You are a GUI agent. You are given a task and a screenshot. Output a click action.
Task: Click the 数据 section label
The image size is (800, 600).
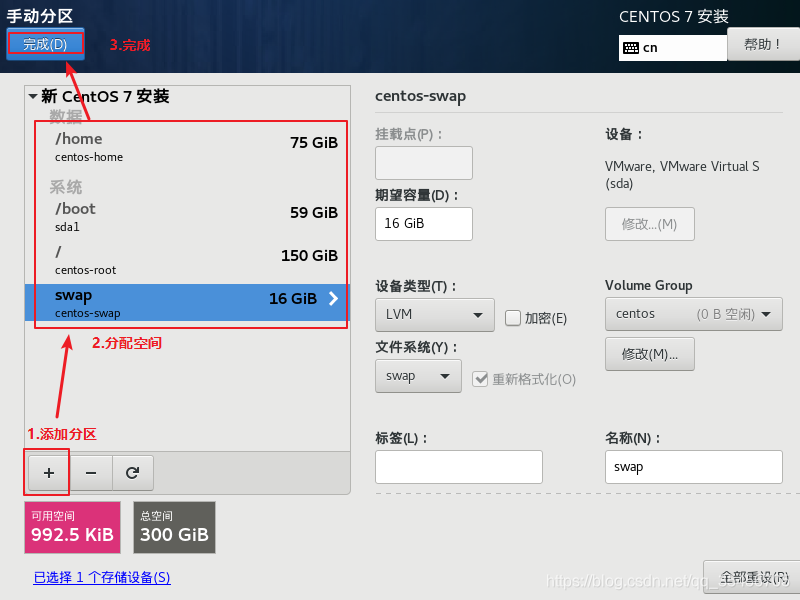point(66,117)
